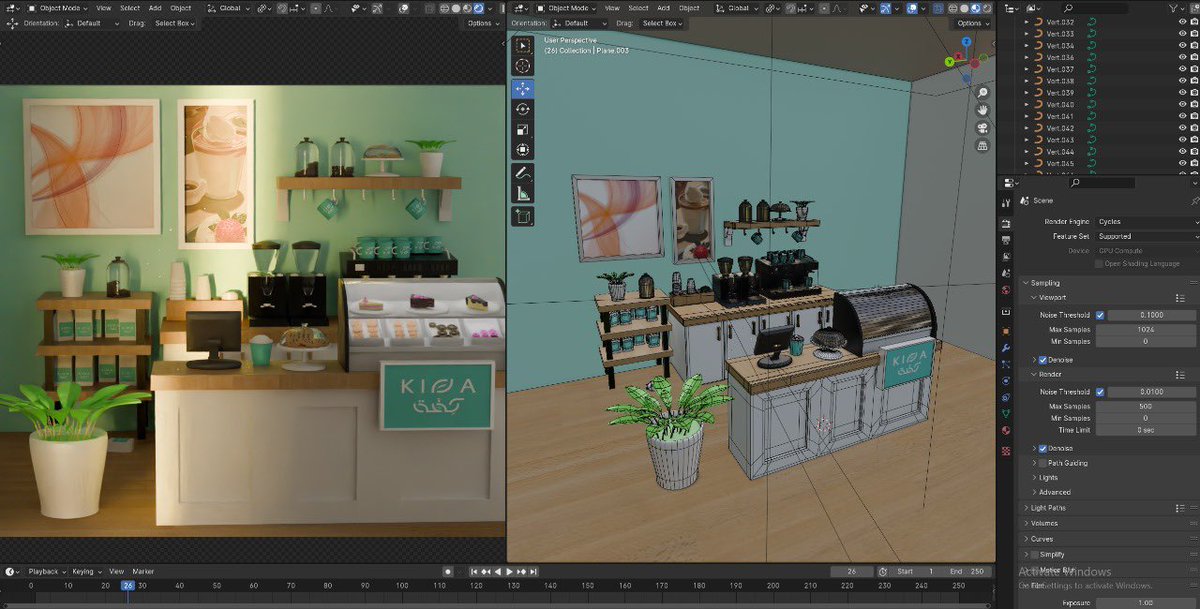The height and width of the screenshot is (609, 1200).
Task: Open Add menu in left viewport
Action: 155,8
